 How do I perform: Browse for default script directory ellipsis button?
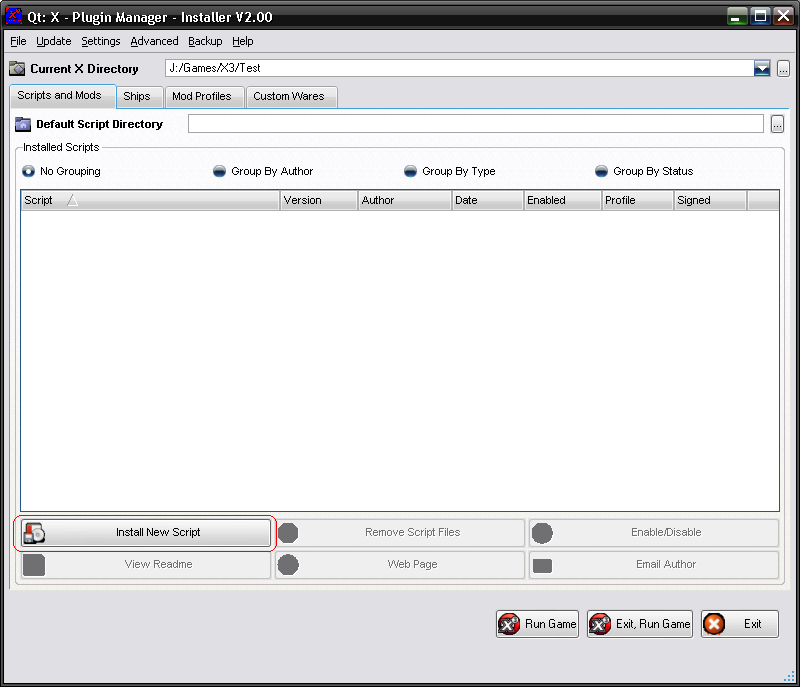click(x=777, y=123)
